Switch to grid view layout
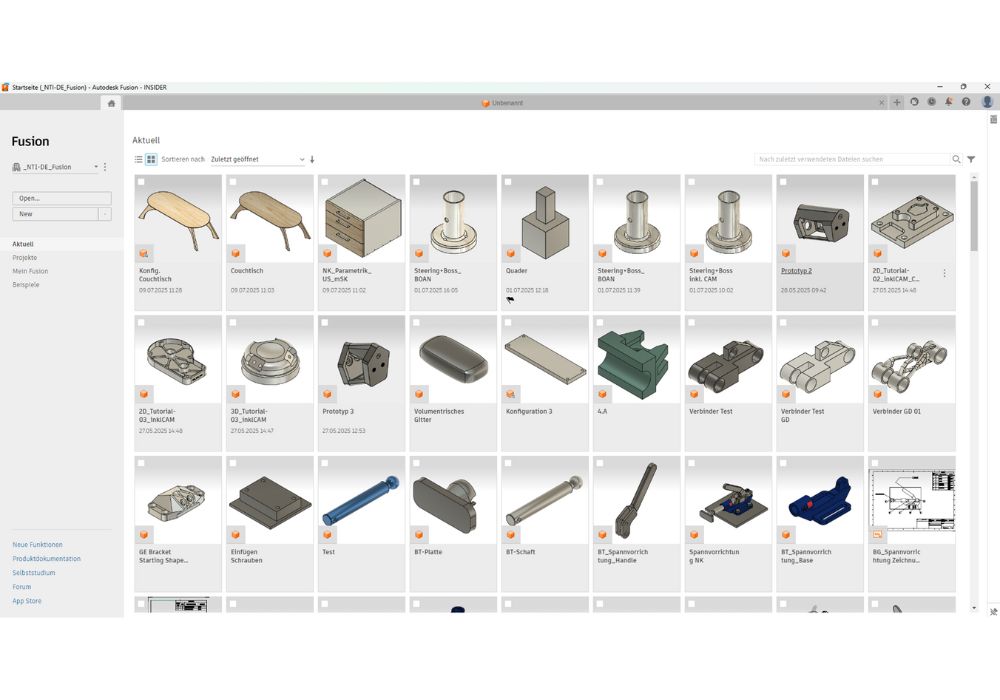Viewport: 1000px width, 700px height. tap(151, 159)
